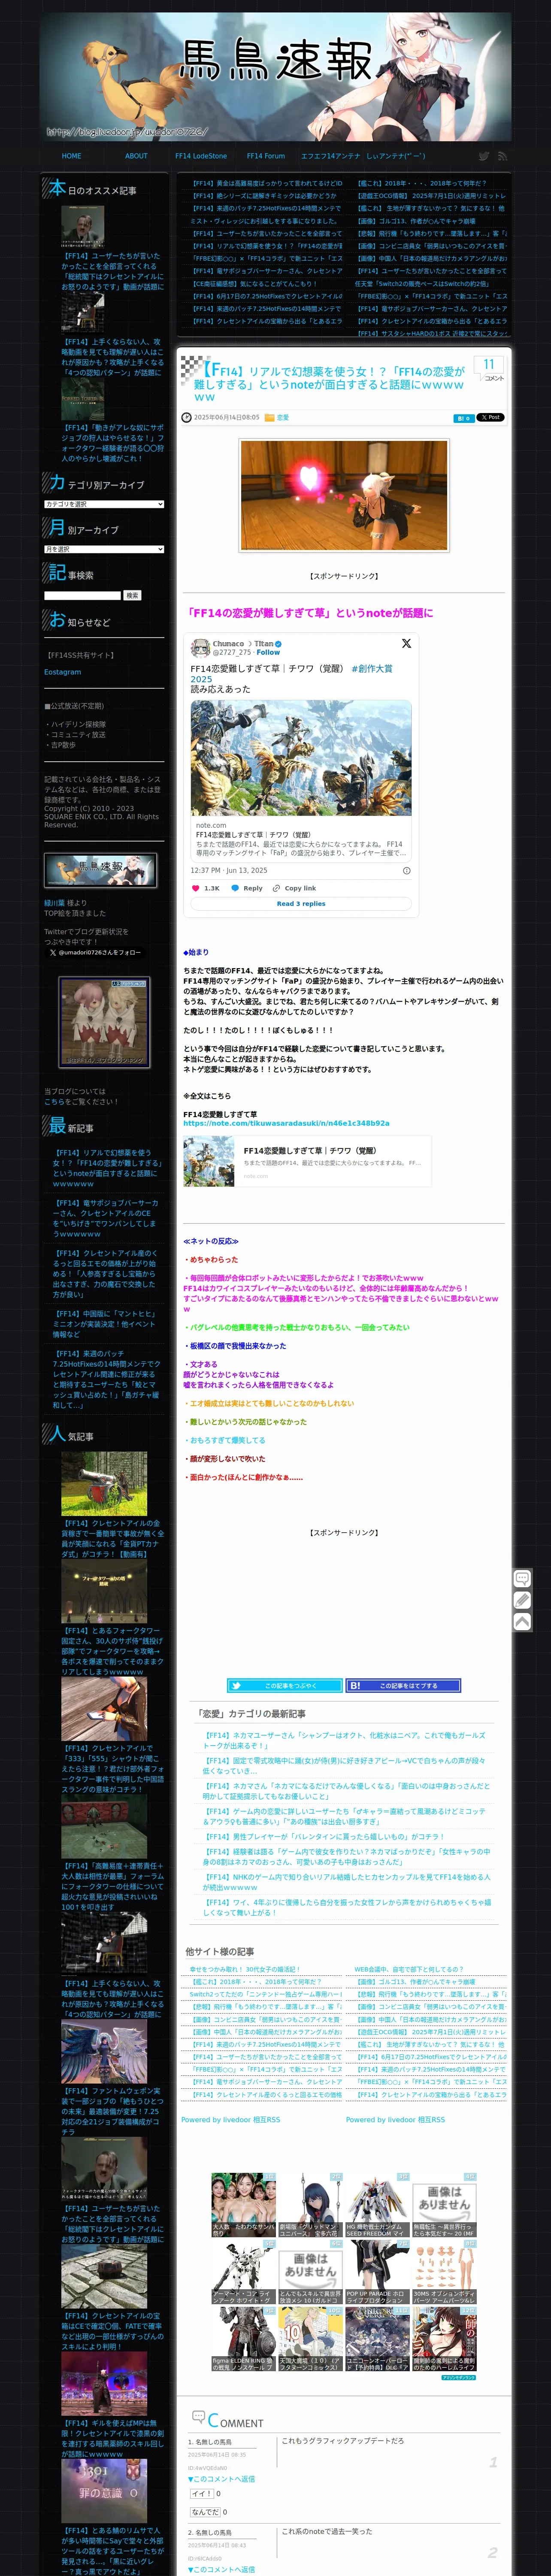The image size is (551, 2576).
Task: Click the イイ！ vote button on comment 1
Action: tap(202, 2494)
